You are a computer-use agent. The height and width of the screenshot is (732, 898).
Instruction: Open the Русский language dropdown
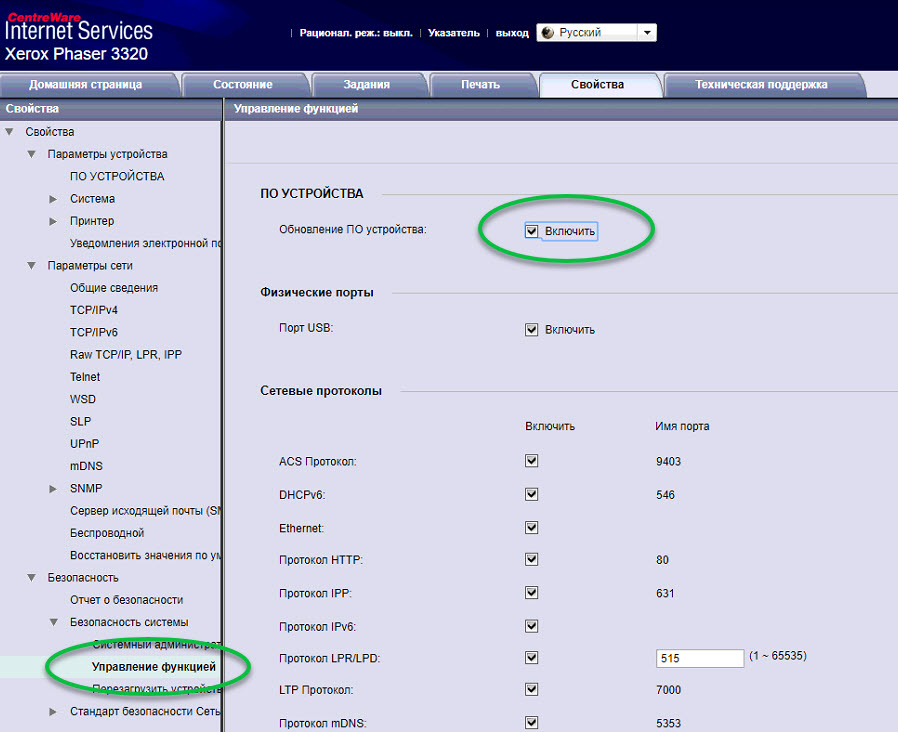[647, 33]
